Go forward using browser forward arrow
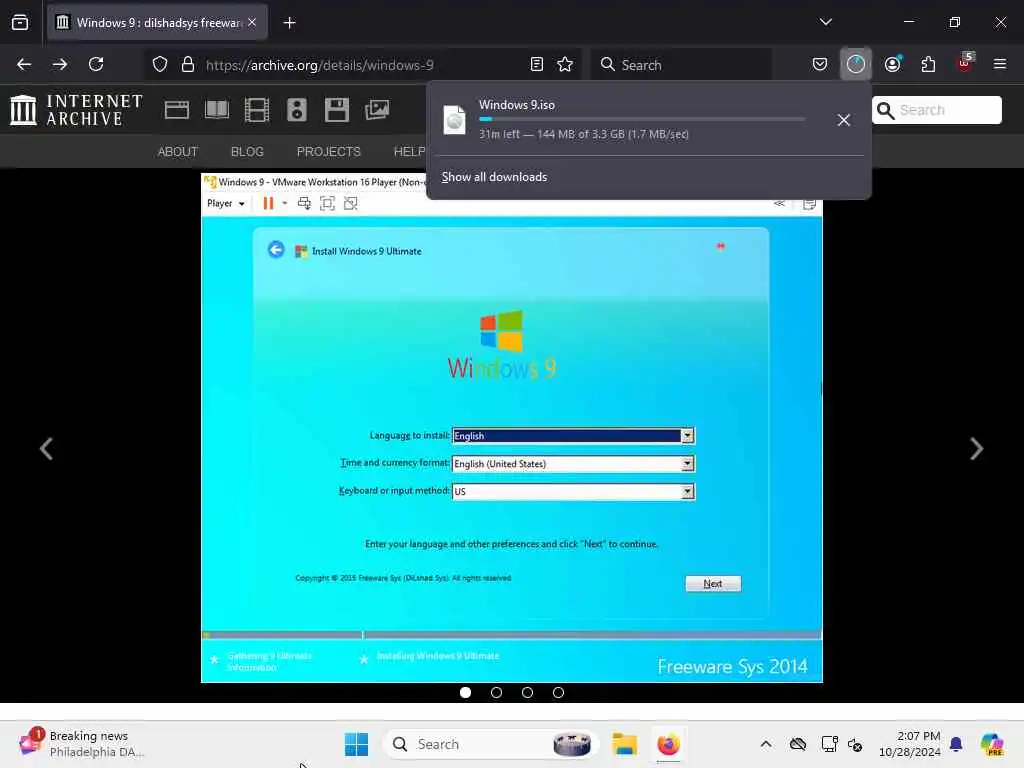Image resolution: width=1024 pixels, height=768 pixels. [x=60, y=64]
